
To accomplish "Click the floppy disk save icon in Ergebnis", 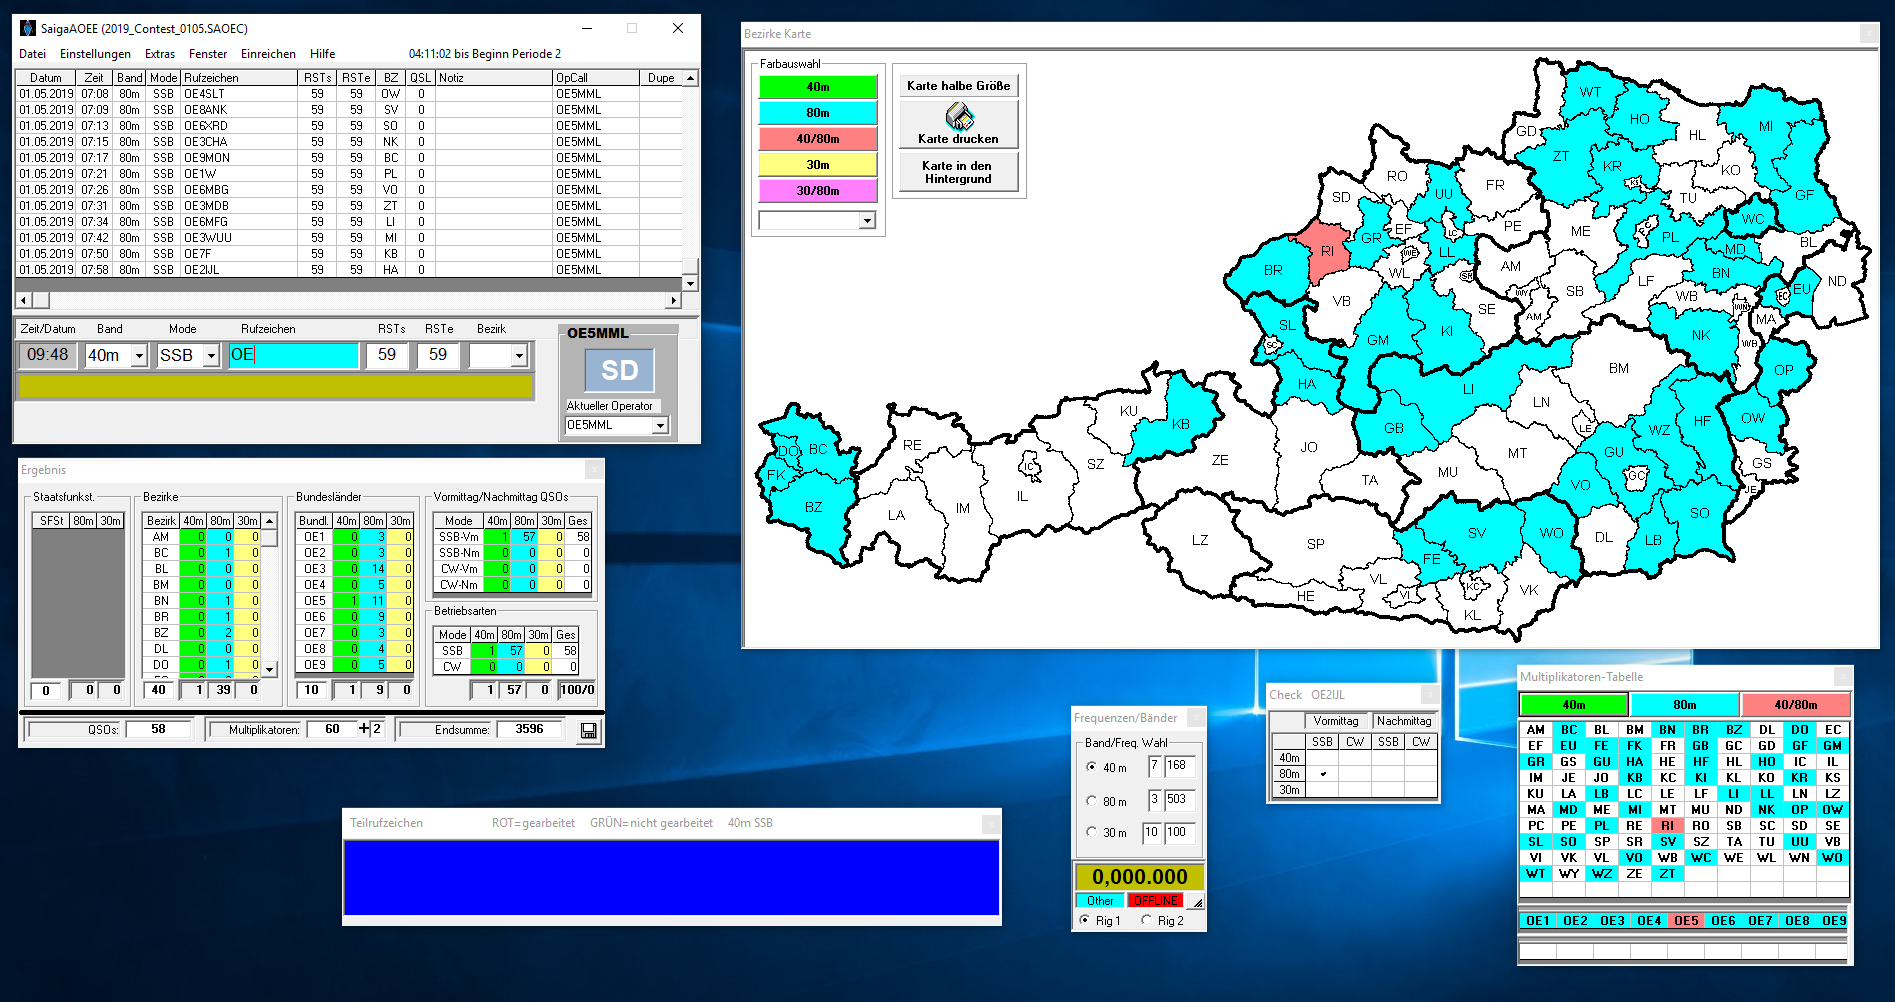I will click(588, 731).
